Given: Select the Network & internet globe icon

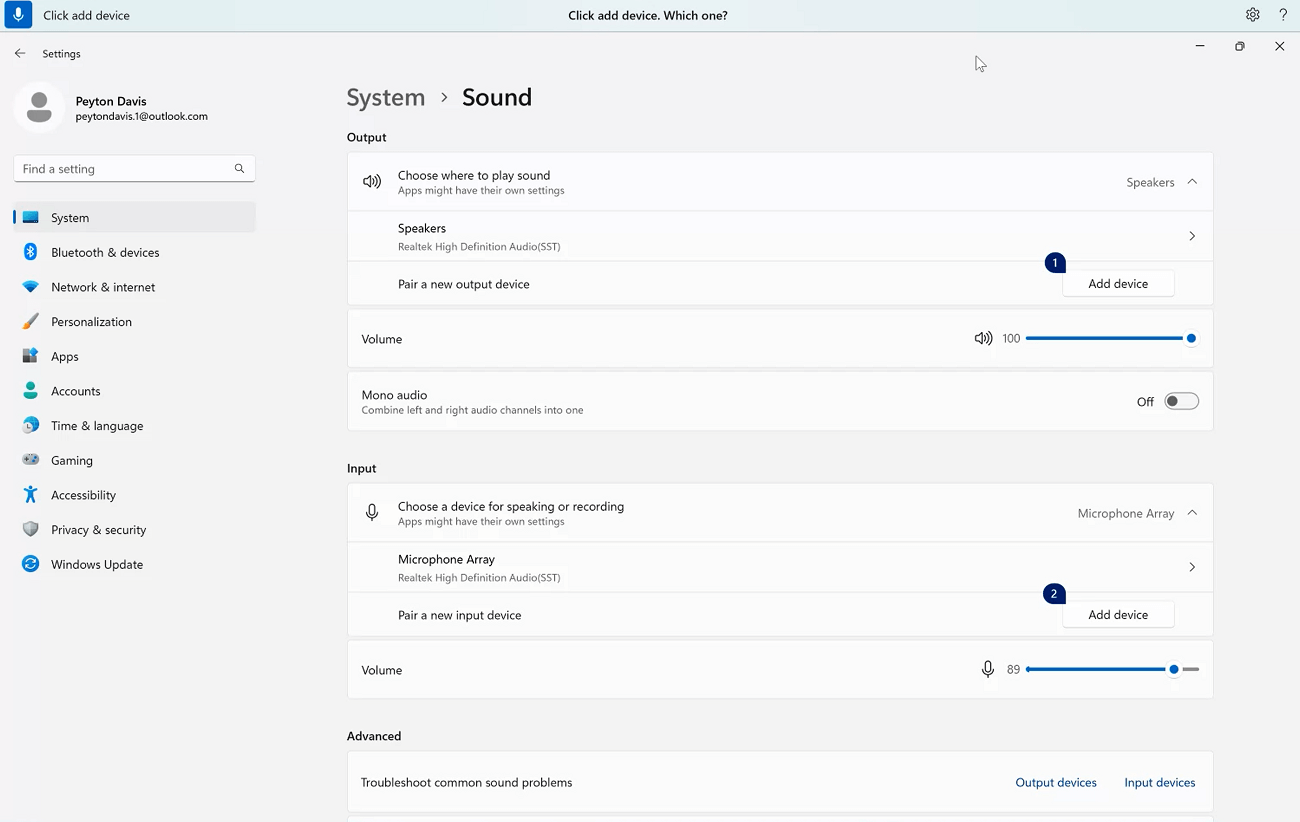Looking at the screenshot, I should 31,287.
